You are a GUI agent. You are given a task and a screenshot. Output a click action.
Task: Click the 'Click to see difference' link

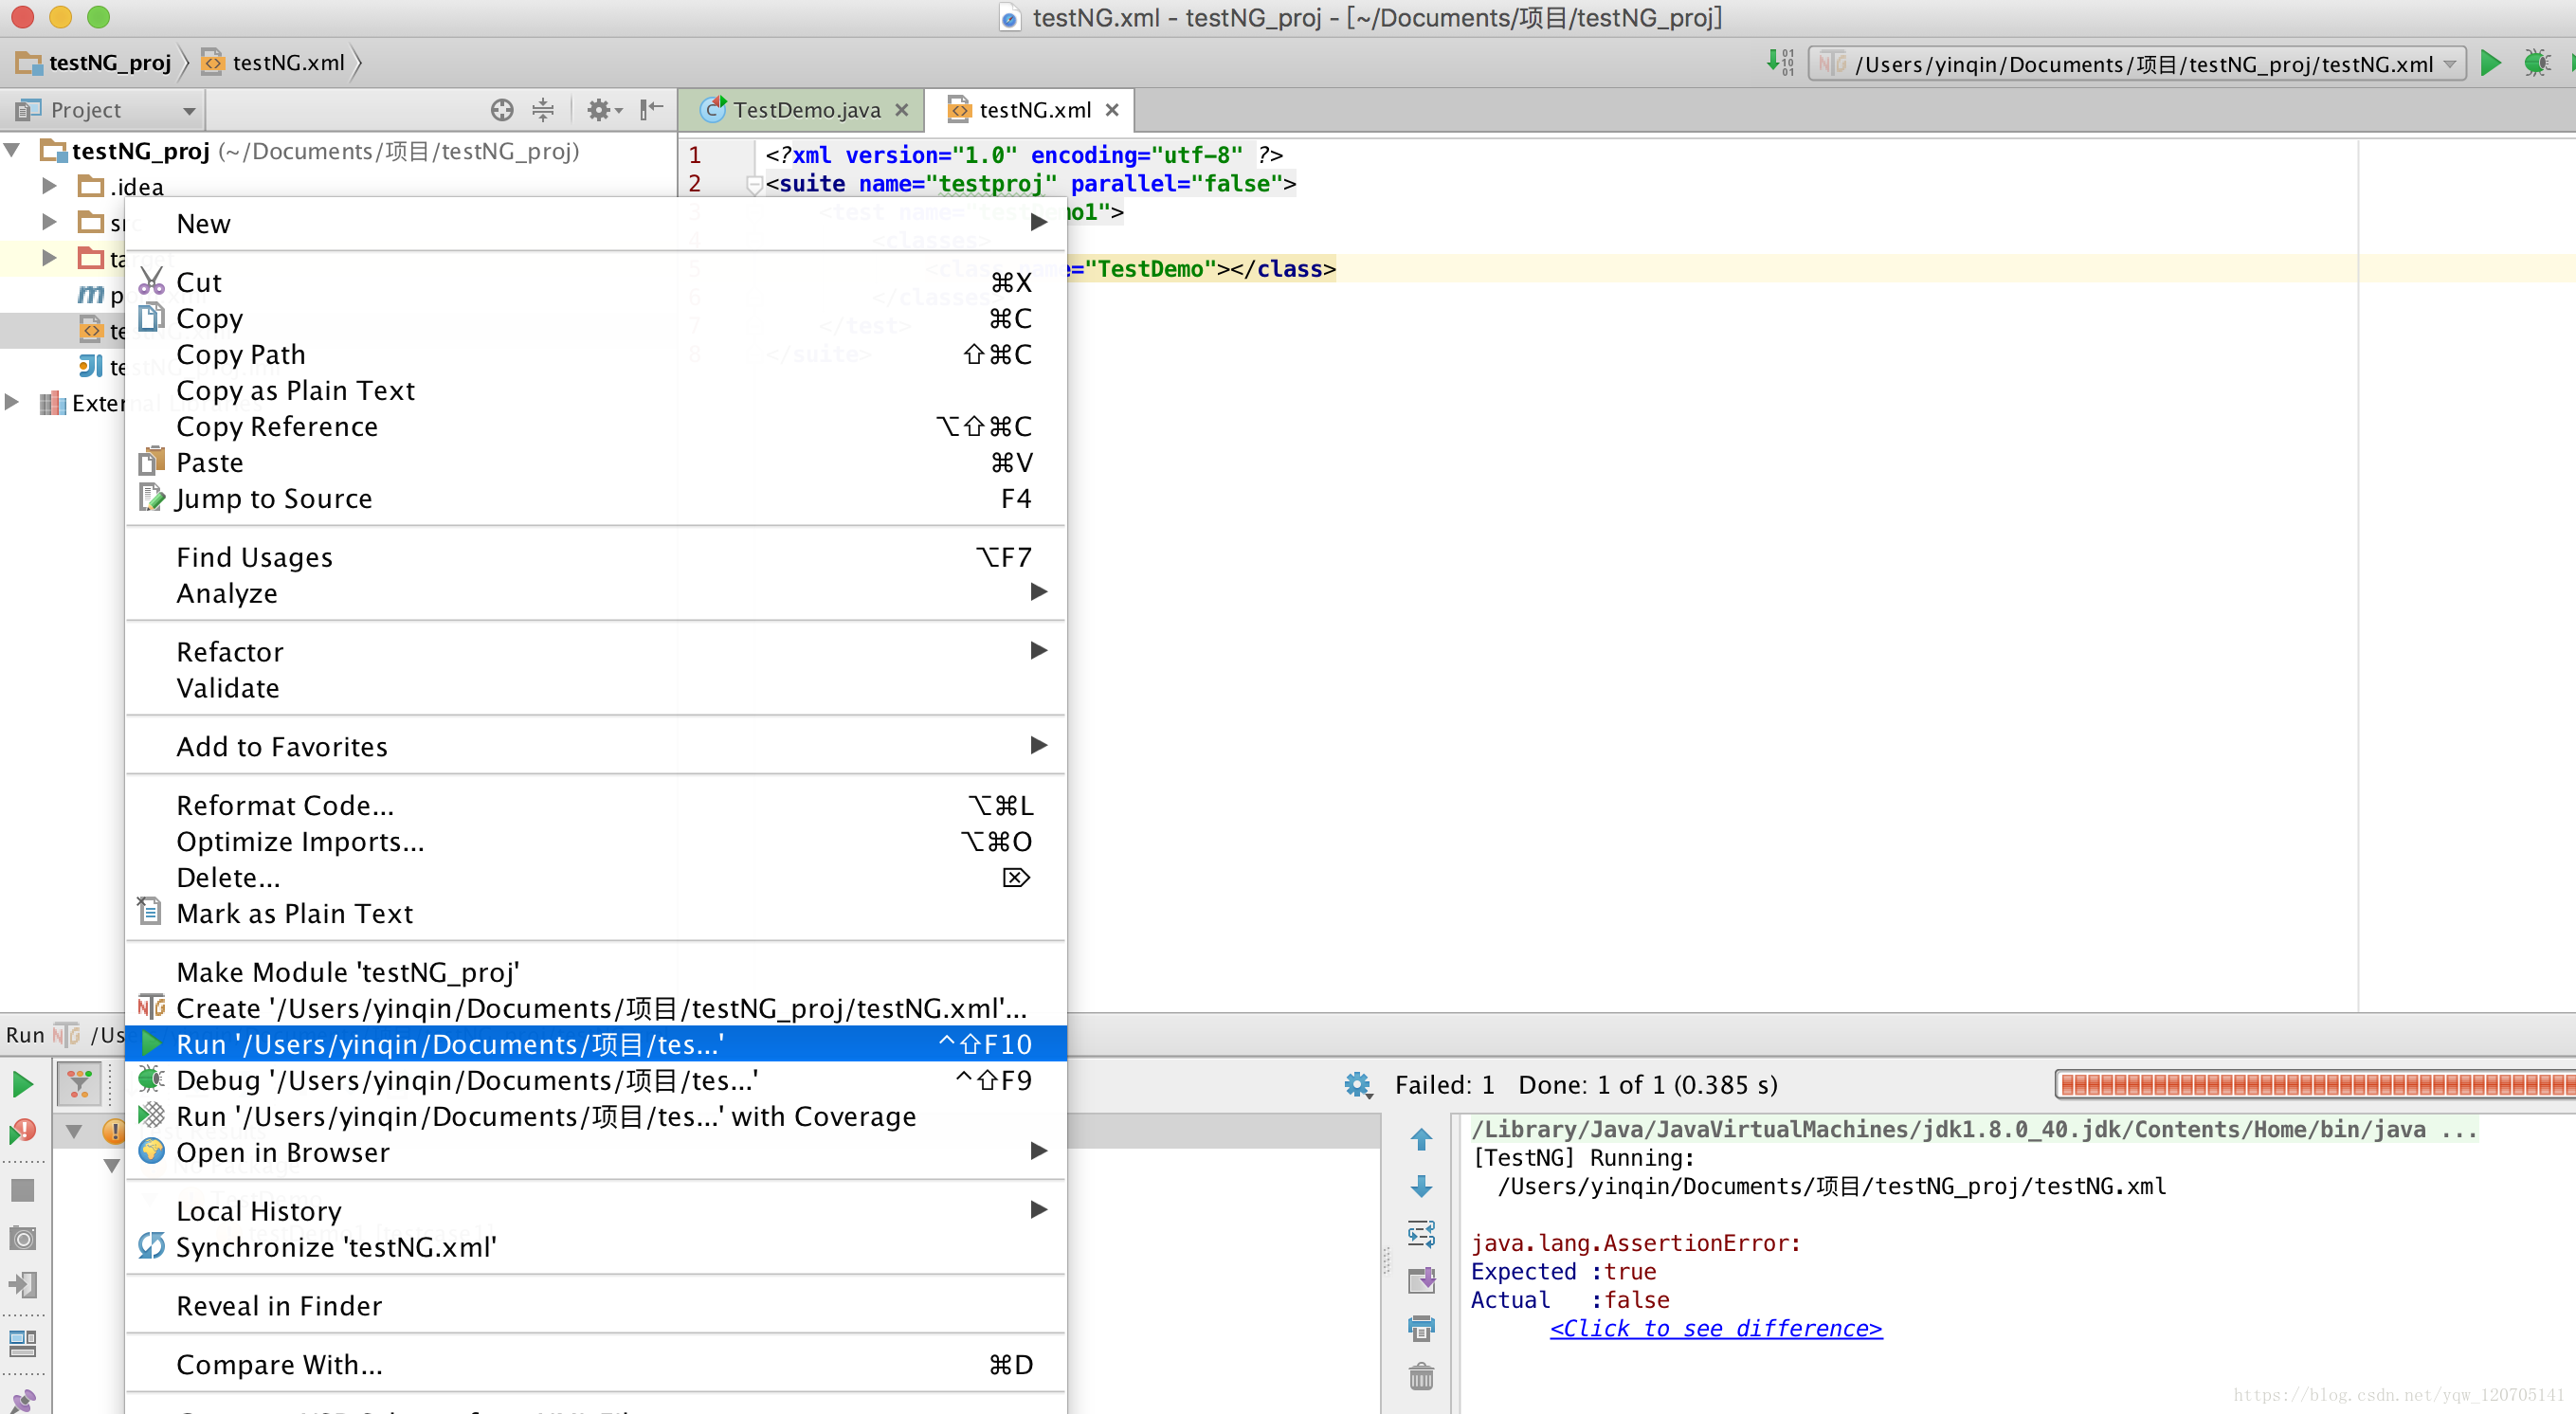pyautogui.click(x=1716, y=1328)
